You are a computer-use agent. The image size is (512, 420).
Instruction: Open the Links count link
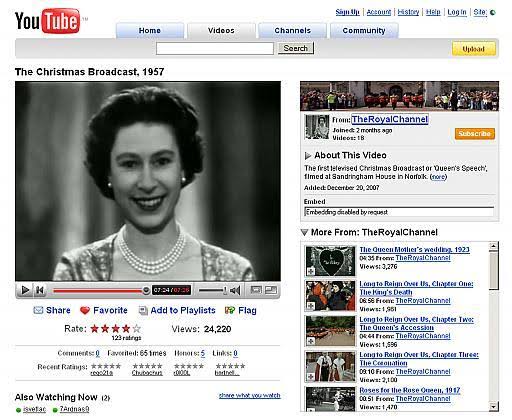coord(235,353)
